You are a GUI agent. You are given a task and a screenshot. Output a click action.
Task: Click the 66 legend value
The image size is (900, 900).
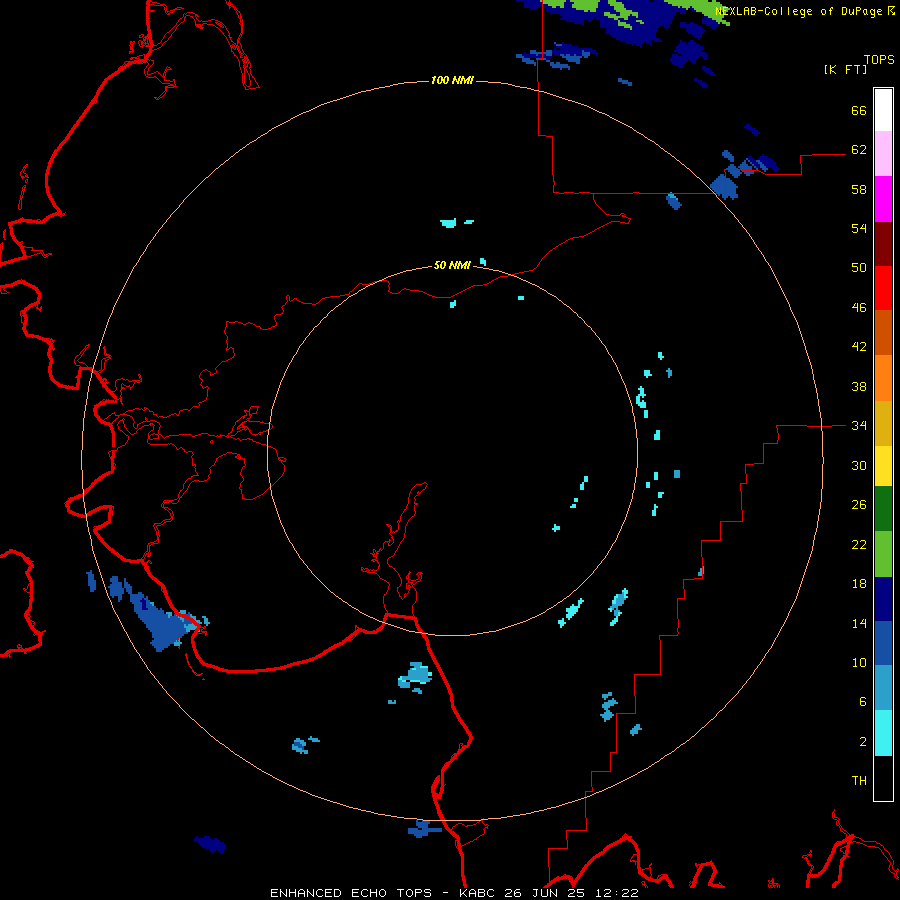859,110
